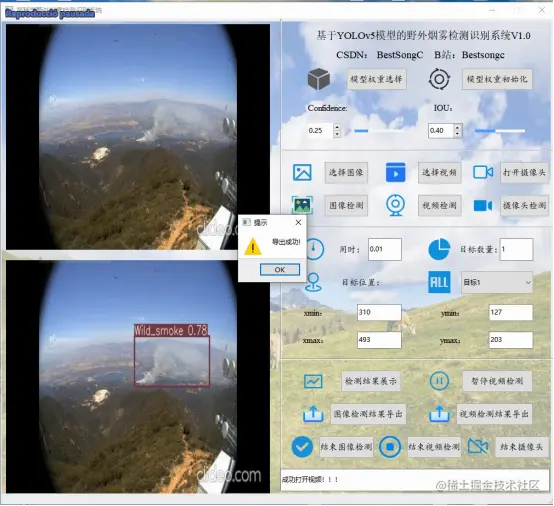Click the pie chart icon beside 目标数量
Image resolution: width=554 pixels, height=506 pixels.
click(x=439, y=249)
